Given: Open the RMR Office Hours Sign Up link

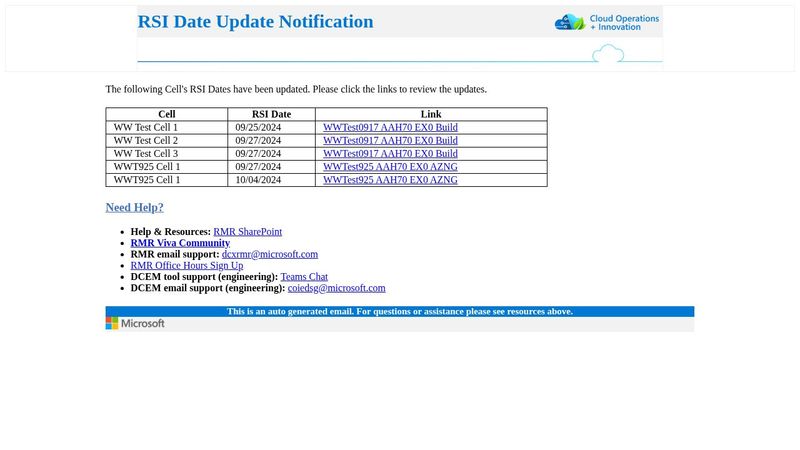Looking at the screenshot, I should [186, 266].
